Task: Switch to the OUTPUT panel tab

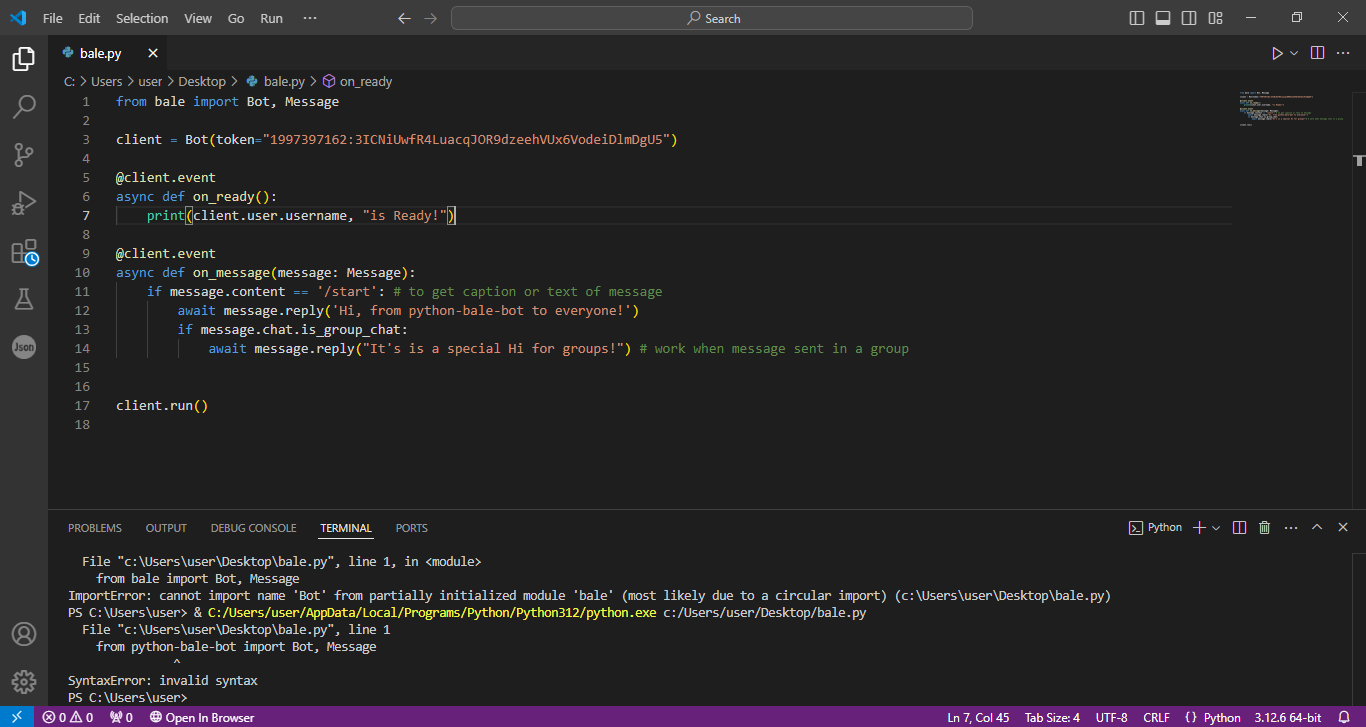Action: coord(166,528)
